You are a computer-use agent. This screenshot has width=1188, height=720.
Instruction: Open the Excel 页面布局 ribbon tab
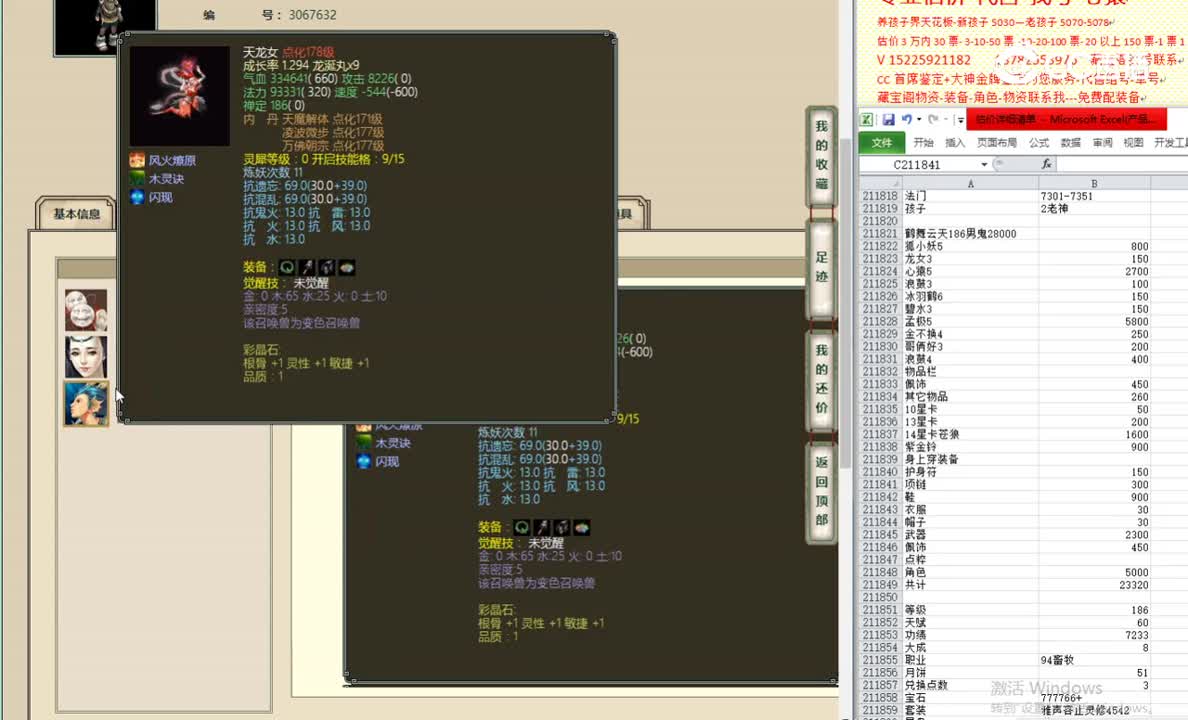click(x=996, y=142)
